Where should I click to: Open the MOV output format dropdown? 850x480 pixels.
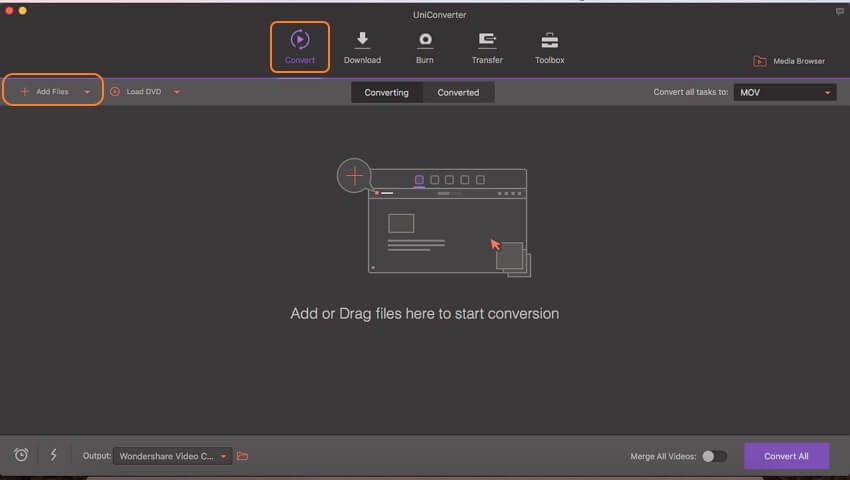(x=784, y=92)
